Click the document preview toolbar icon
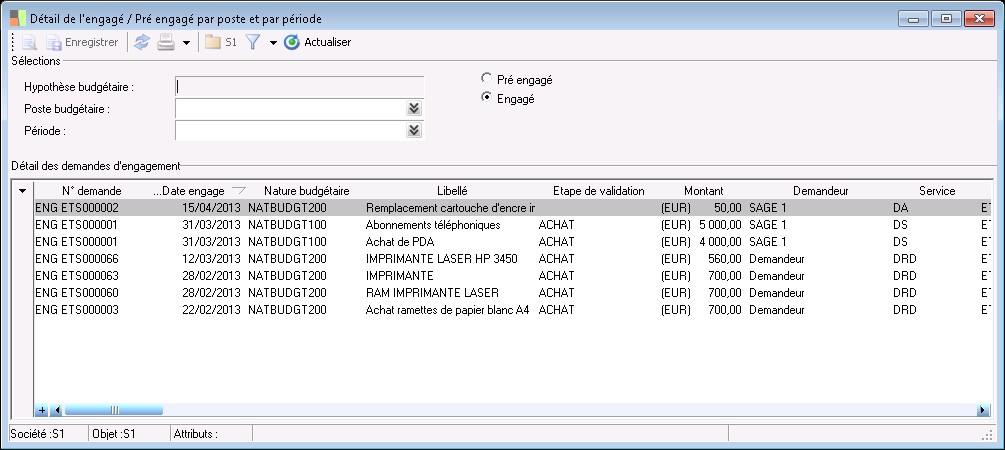Screen dimensions: 1005x450 tap(29, 42)
